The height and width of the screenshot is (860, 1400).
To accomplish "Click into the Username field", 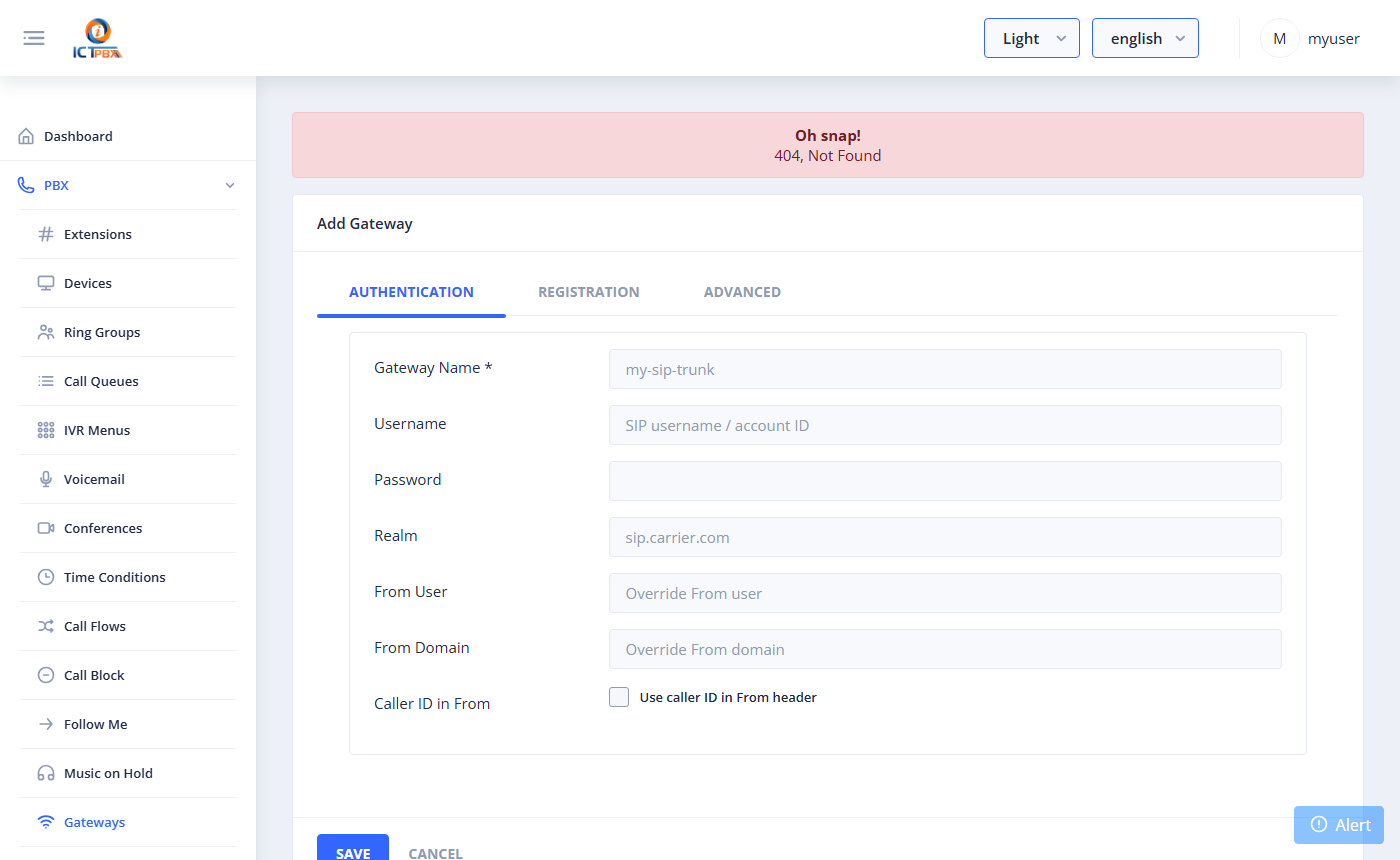I will [x=945, y=425].
